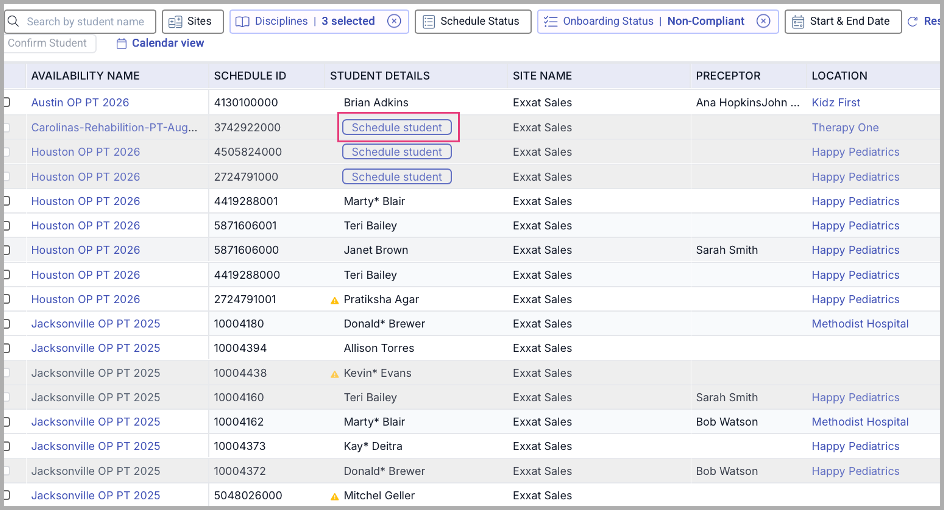
Task: Open Kidz First location link
Action: (836, 102)
